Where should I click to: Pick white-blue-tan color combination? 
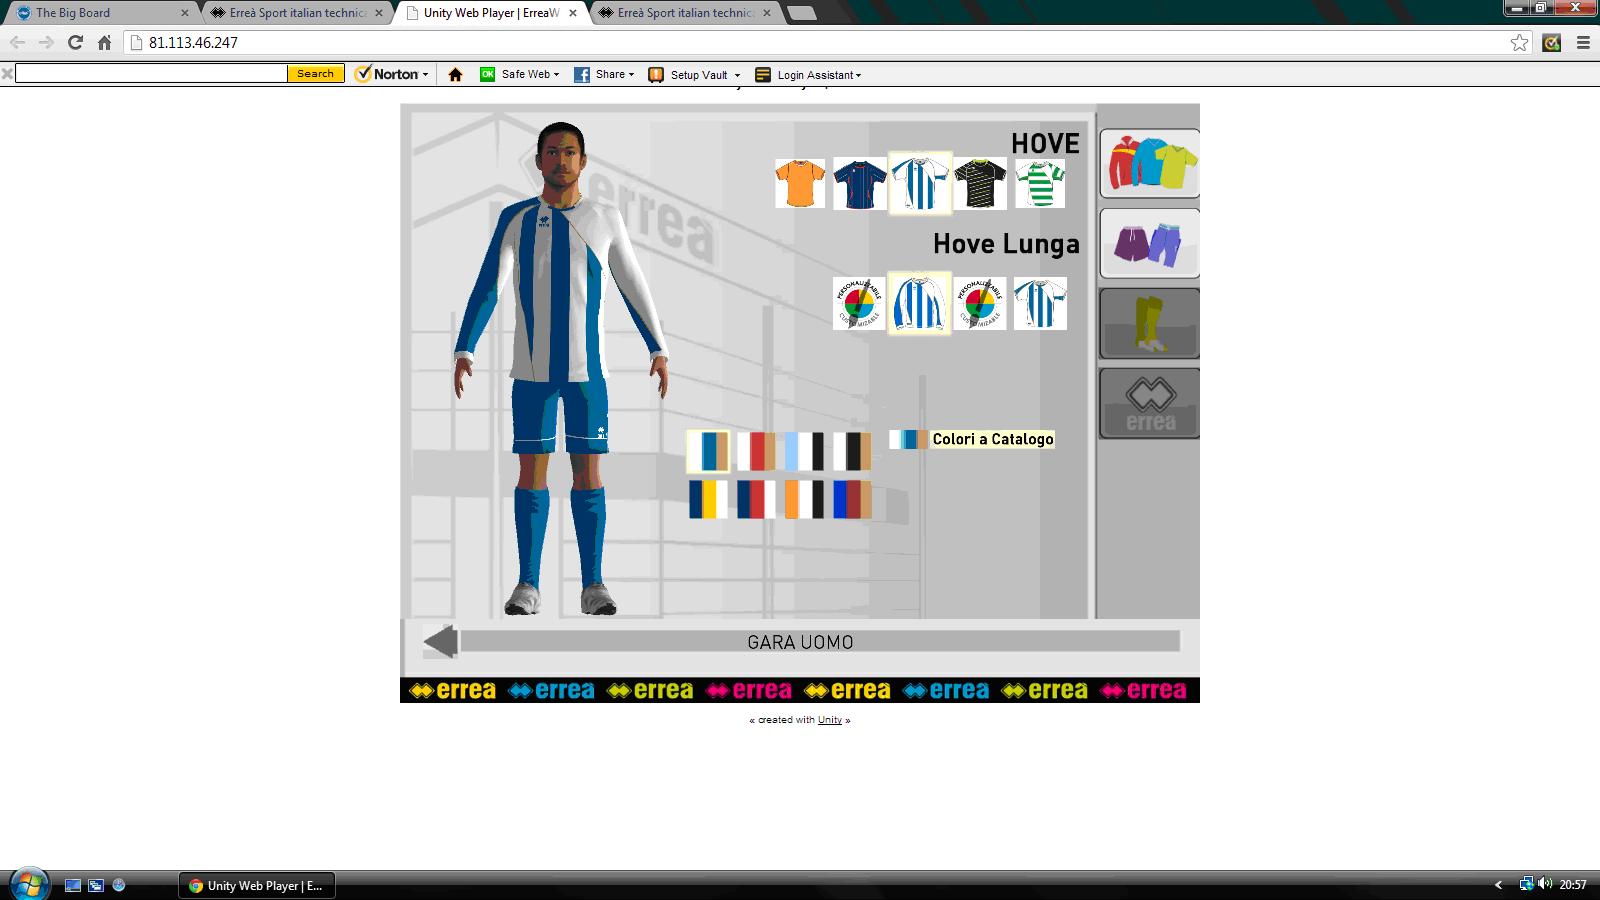pos(708,451)
